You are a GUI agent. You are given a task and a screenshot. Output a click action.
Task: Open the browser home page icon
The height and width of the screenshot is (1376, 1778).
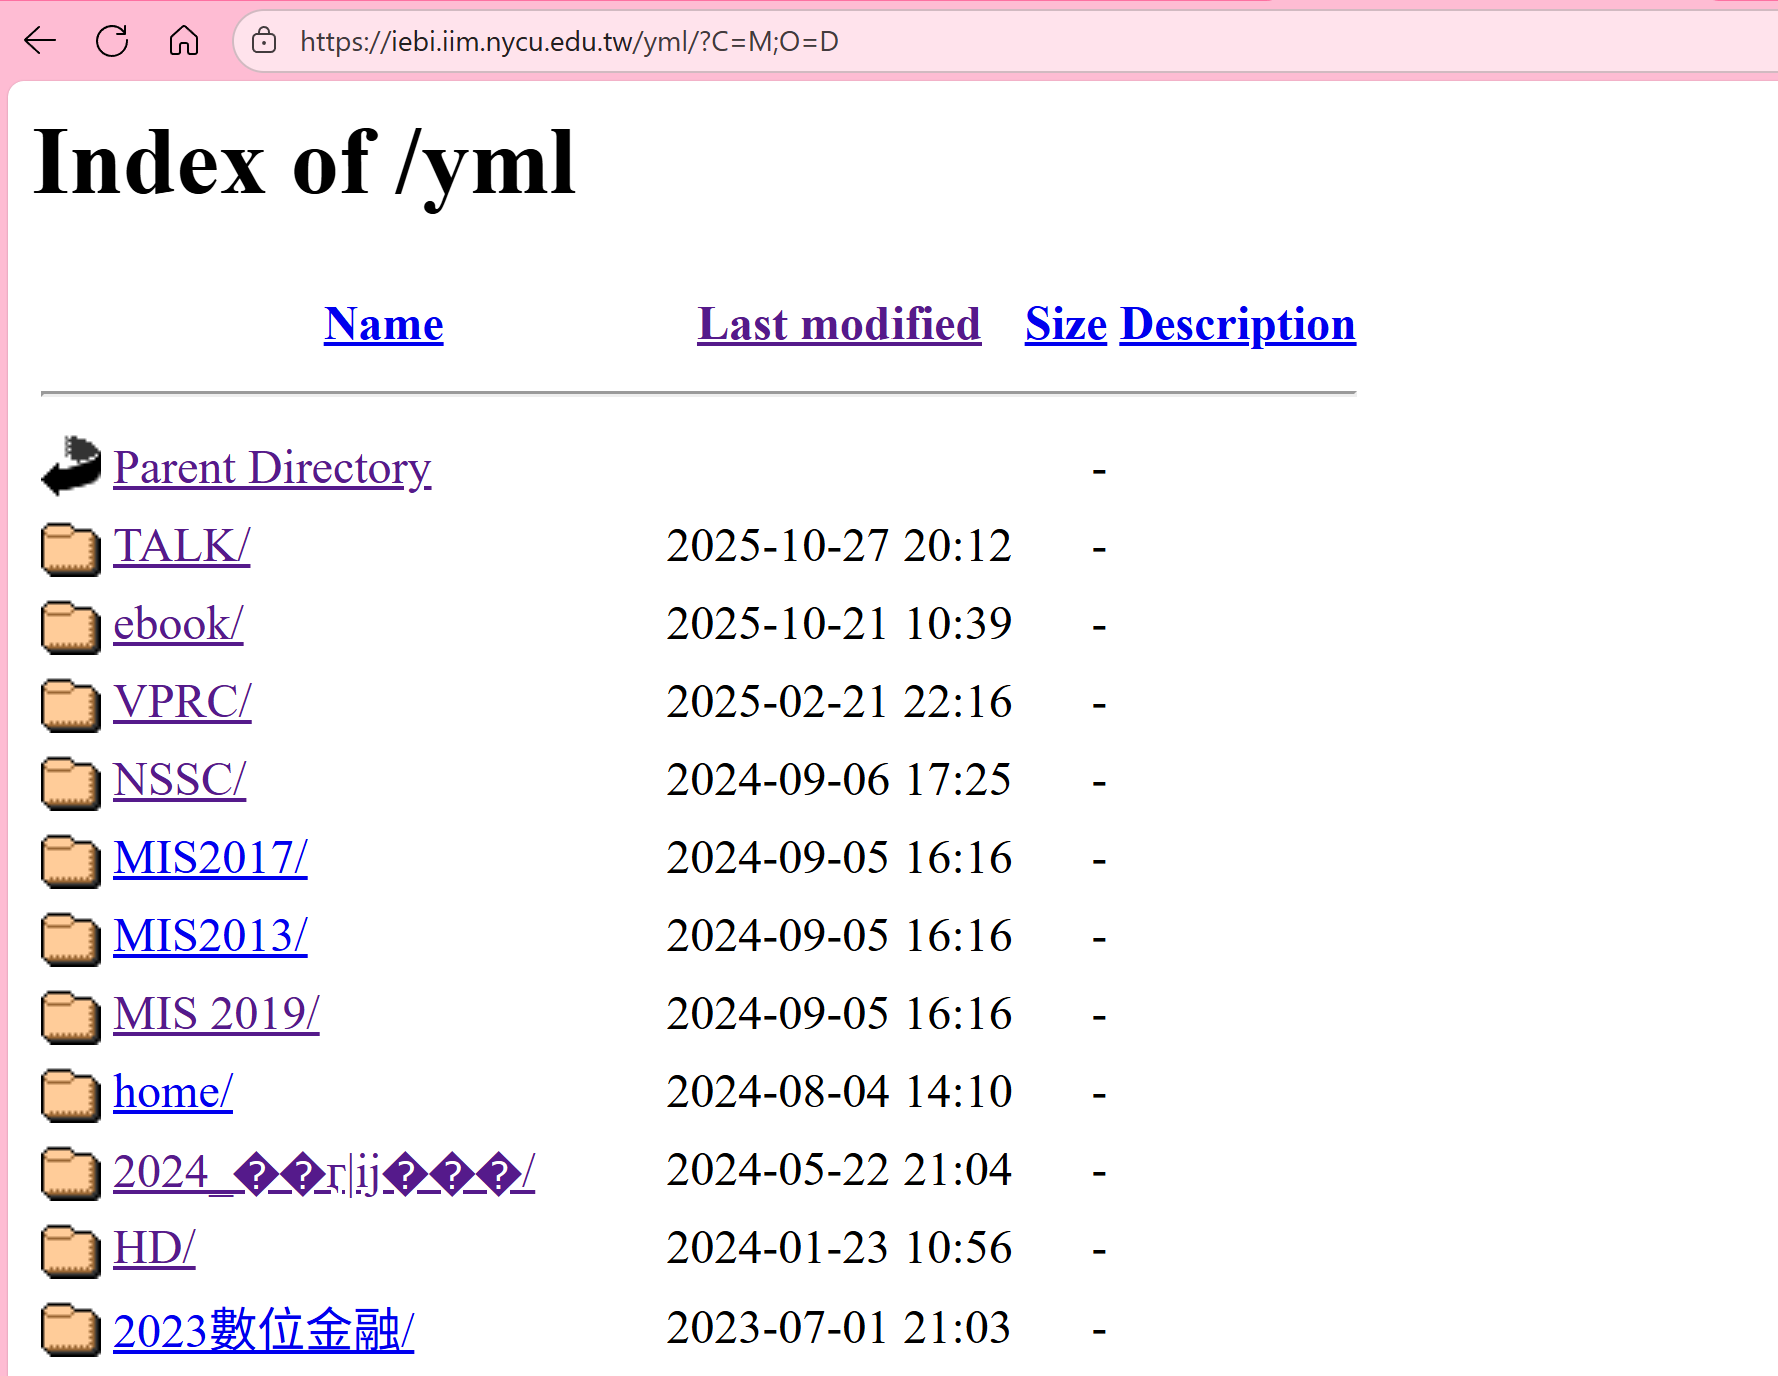184,41
